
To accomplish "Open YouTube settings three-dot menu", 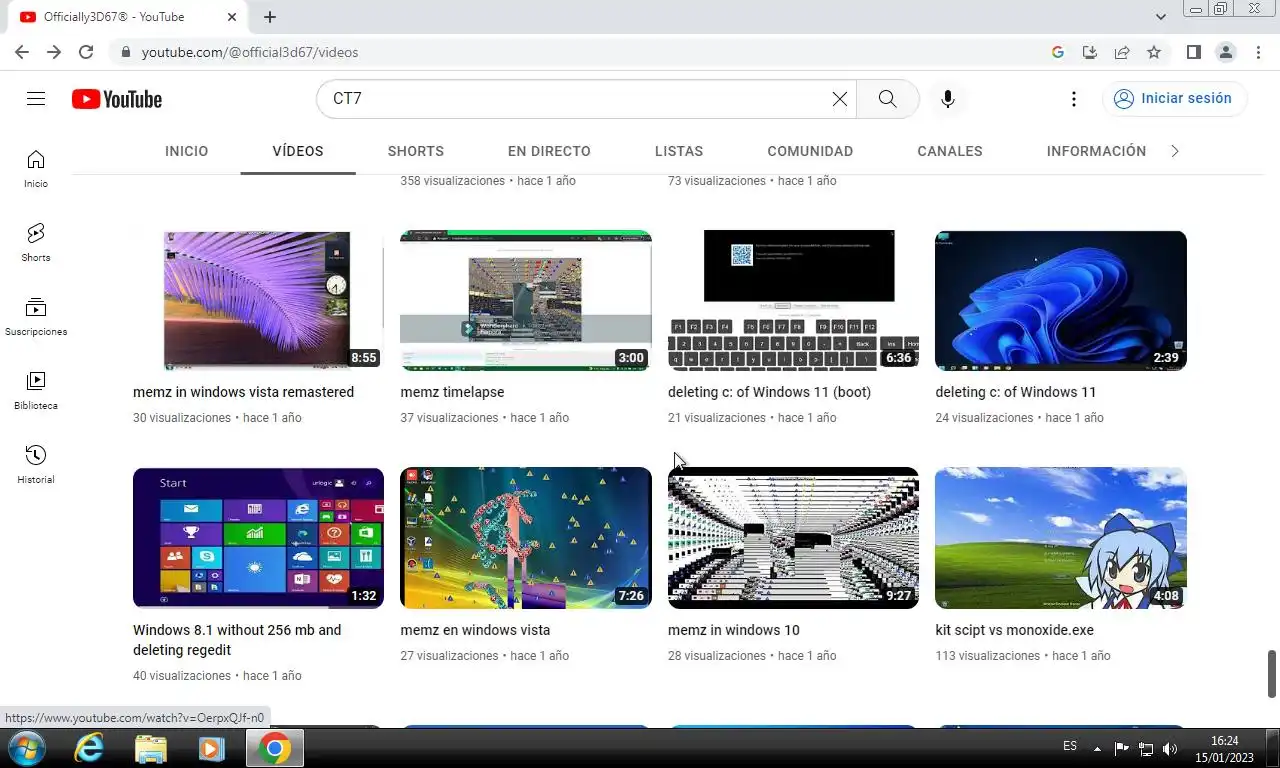I will [x=1073, y=99].
